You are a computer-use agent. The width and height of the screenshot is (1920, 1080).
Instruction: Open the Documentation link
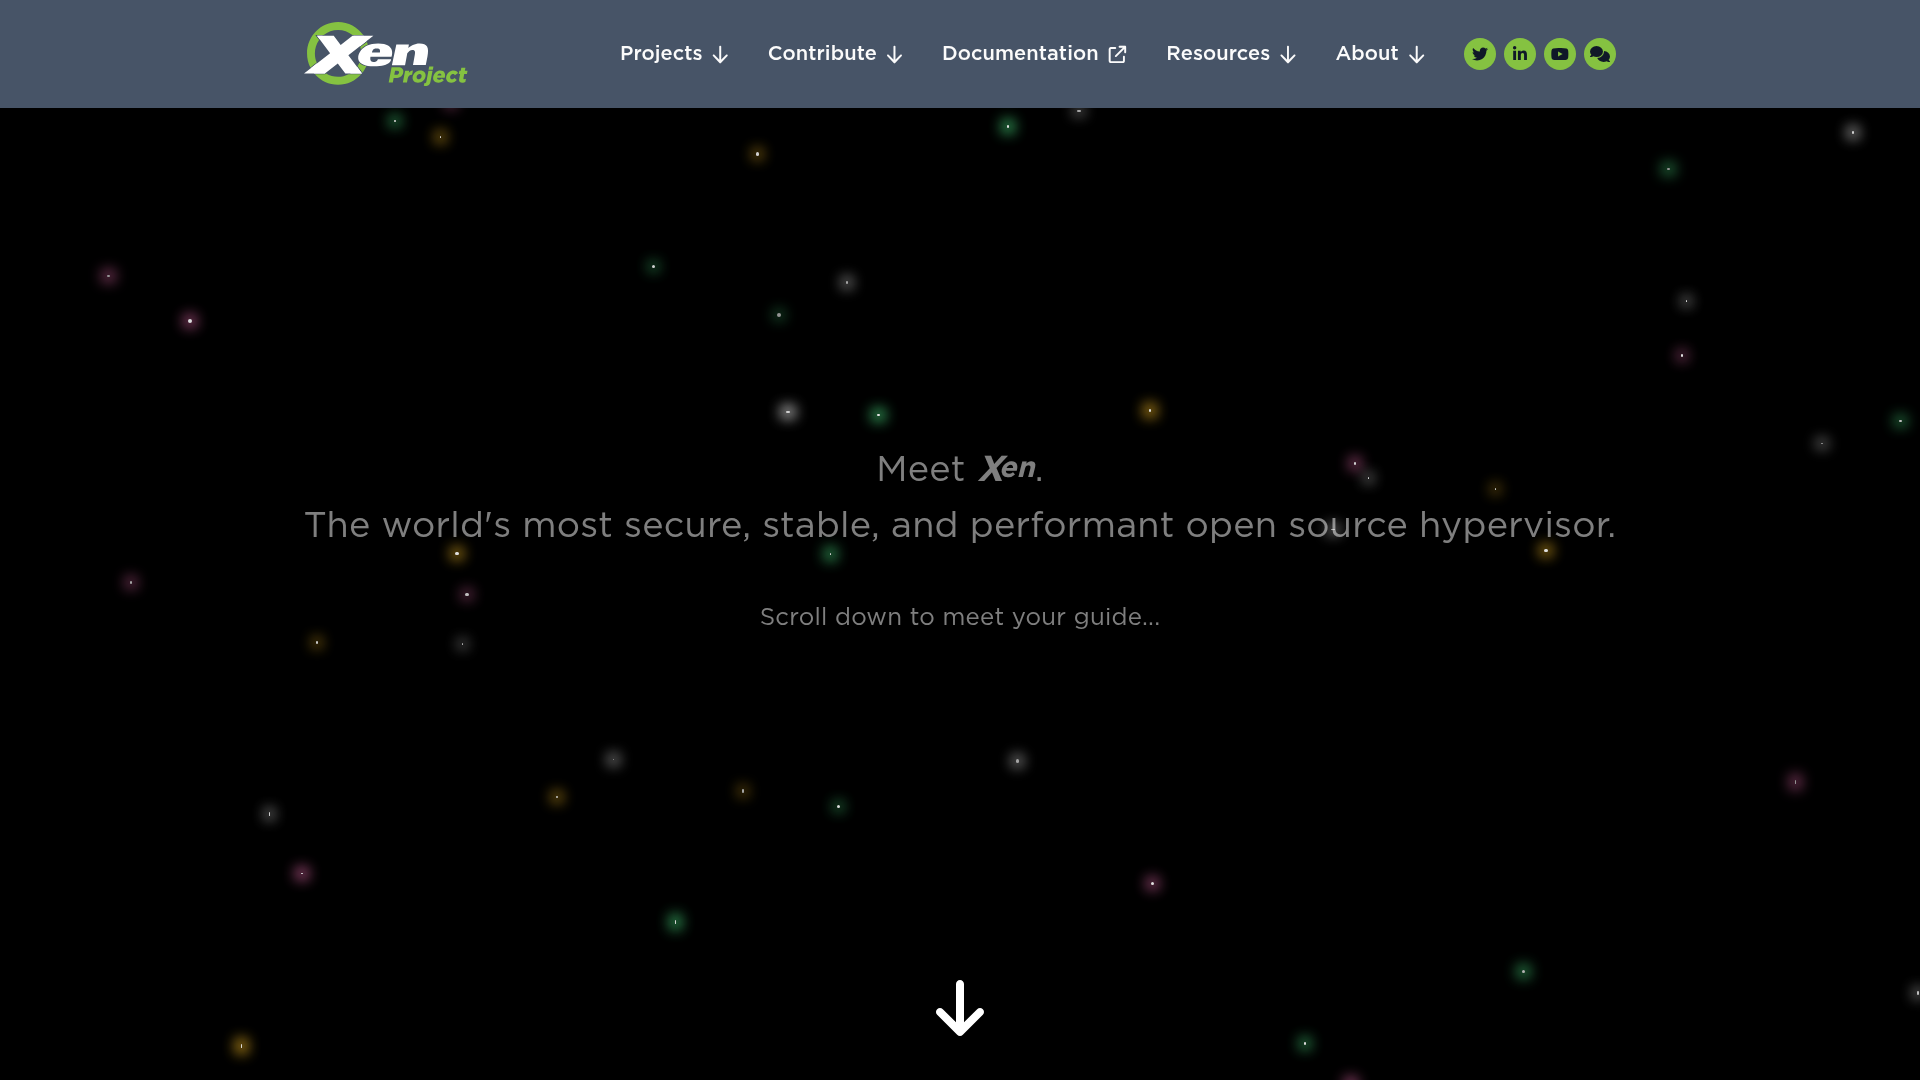point(1019,53)
